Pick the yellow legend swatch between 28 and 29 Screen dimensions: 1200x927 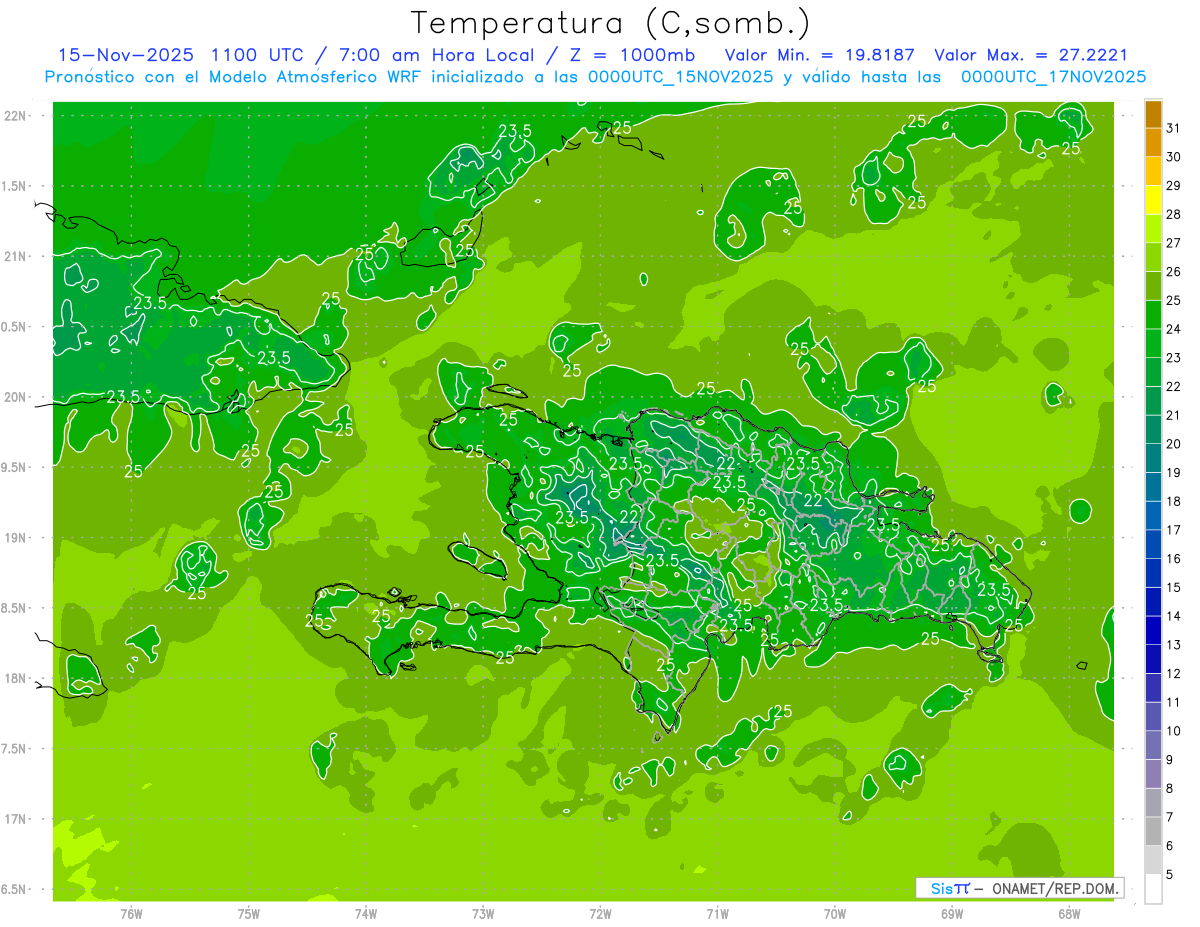click(1153, 201)
